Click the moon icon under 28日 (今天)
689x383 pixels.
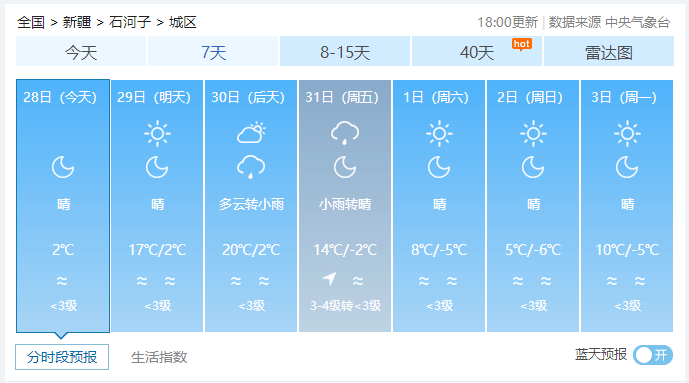[x=63, y=167]
